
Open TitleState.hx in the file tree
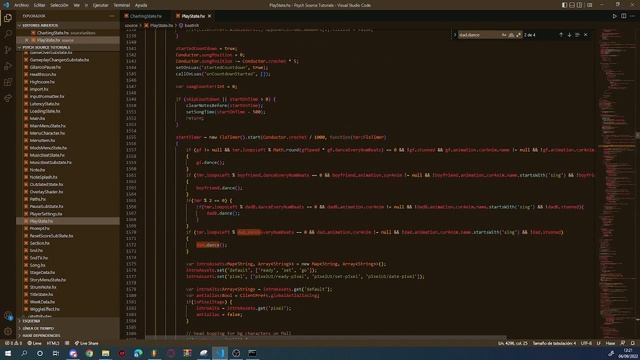click(41, 295)
